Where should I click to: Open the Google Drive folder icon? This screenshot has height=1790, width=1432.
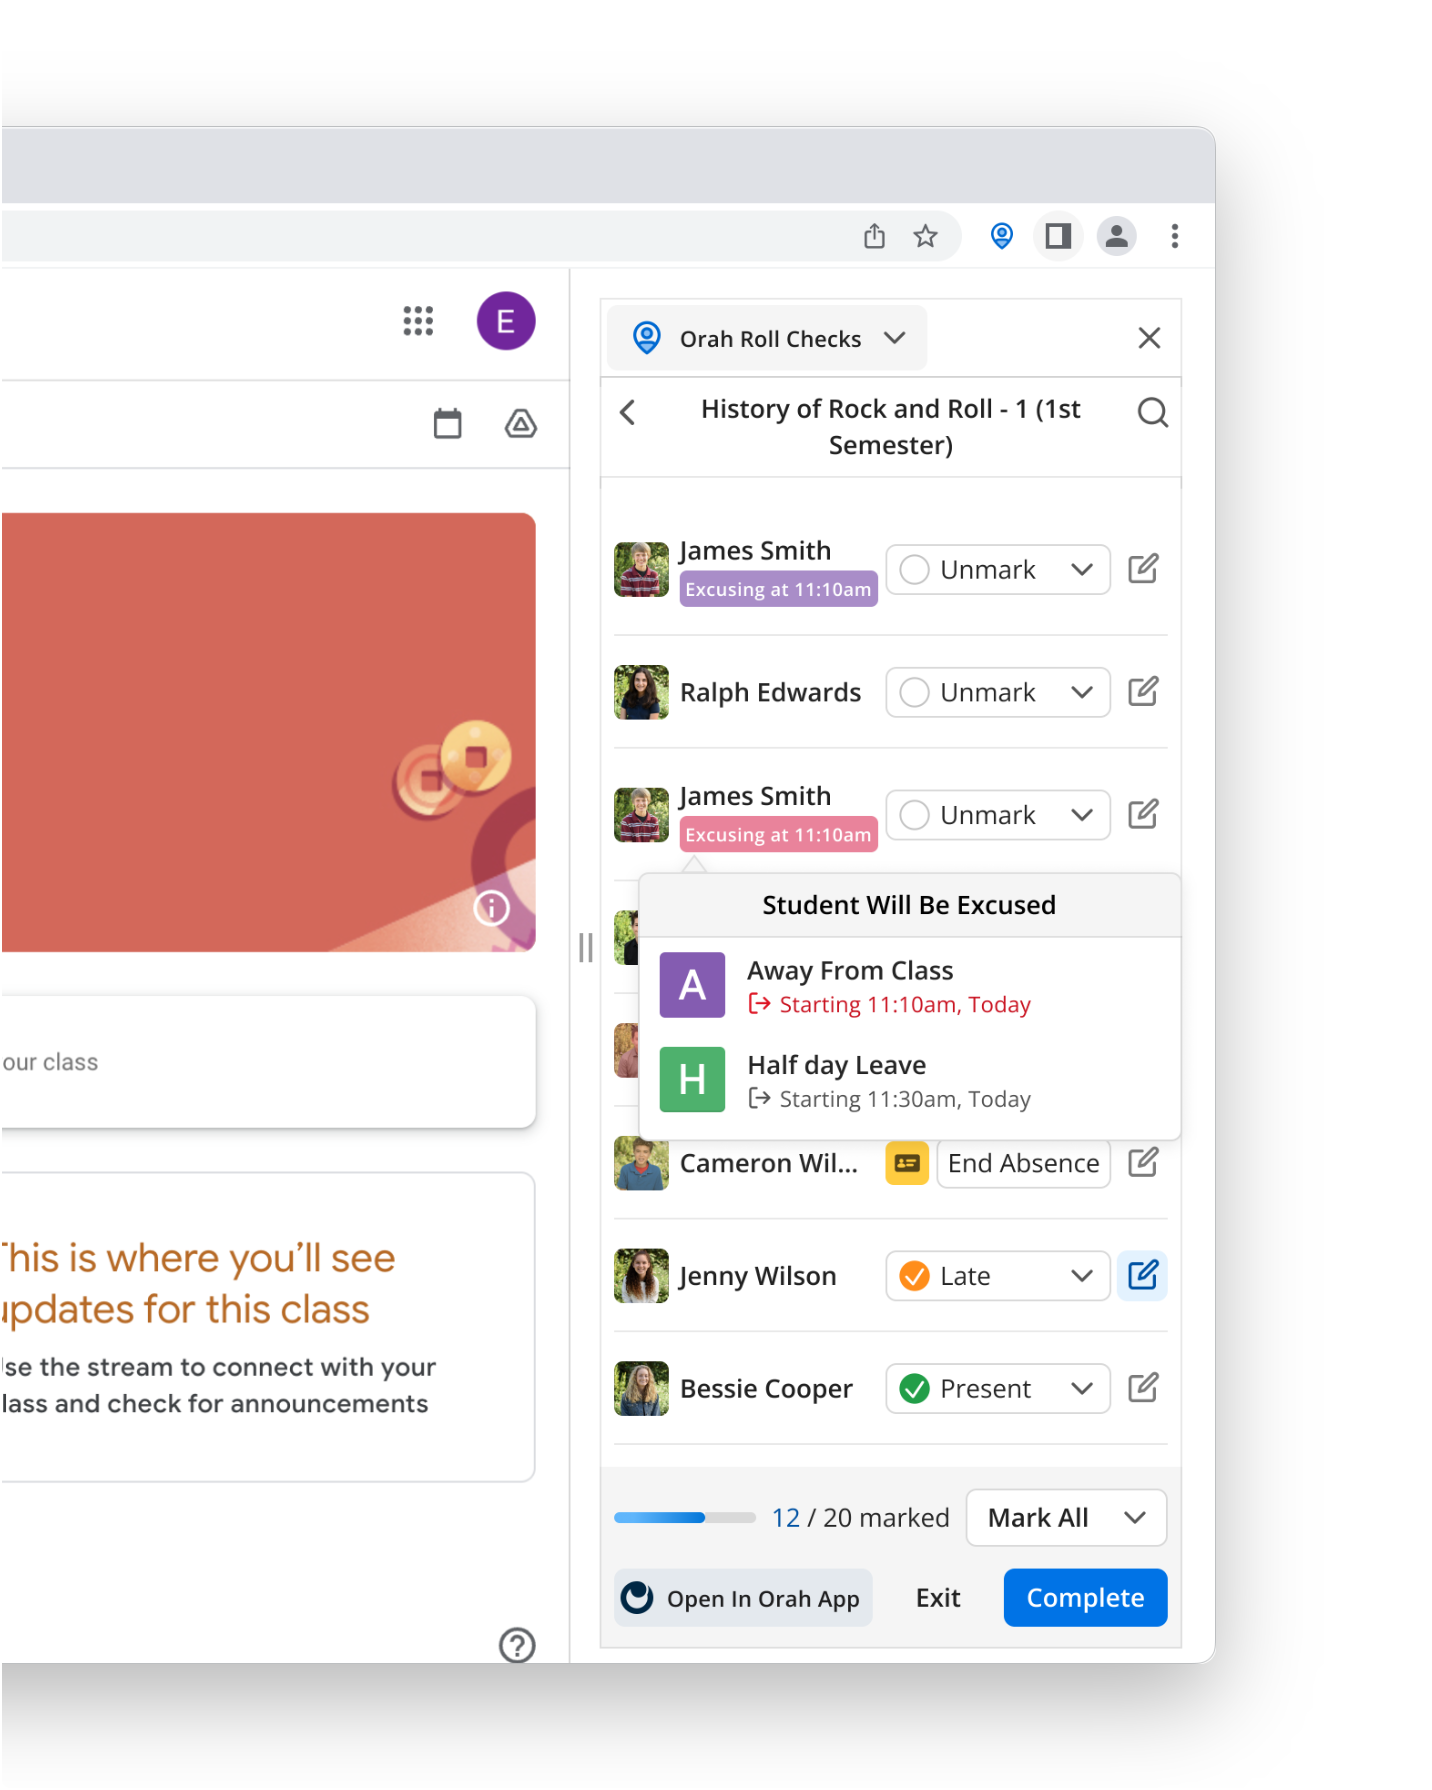pyautogui.click(x=520, y=424)
